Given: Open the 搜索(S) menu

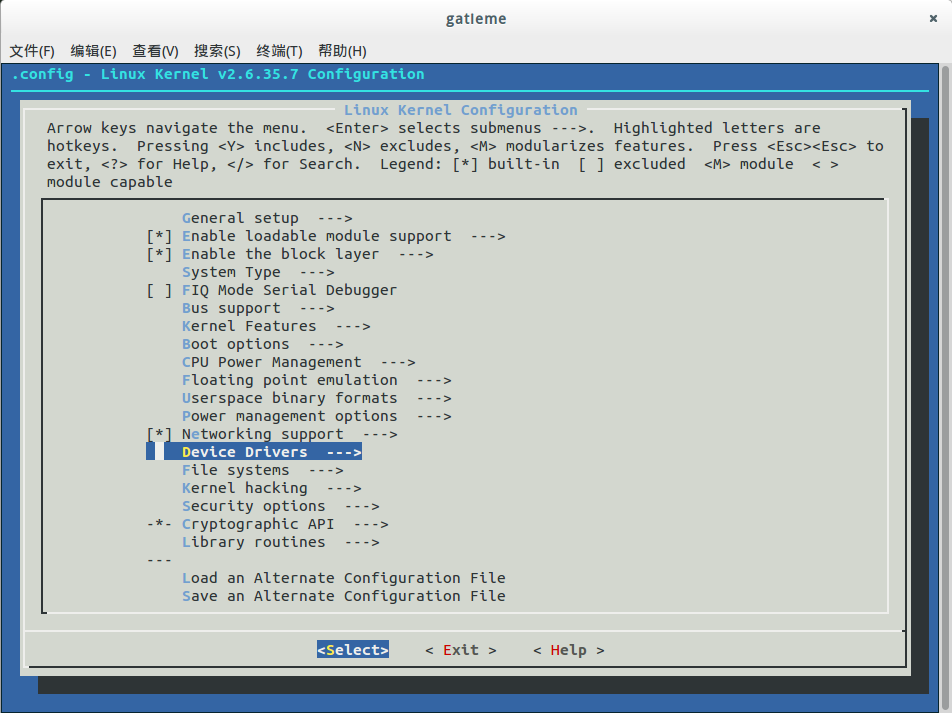Looking at the screenshot, I should [x=217, y=51].
